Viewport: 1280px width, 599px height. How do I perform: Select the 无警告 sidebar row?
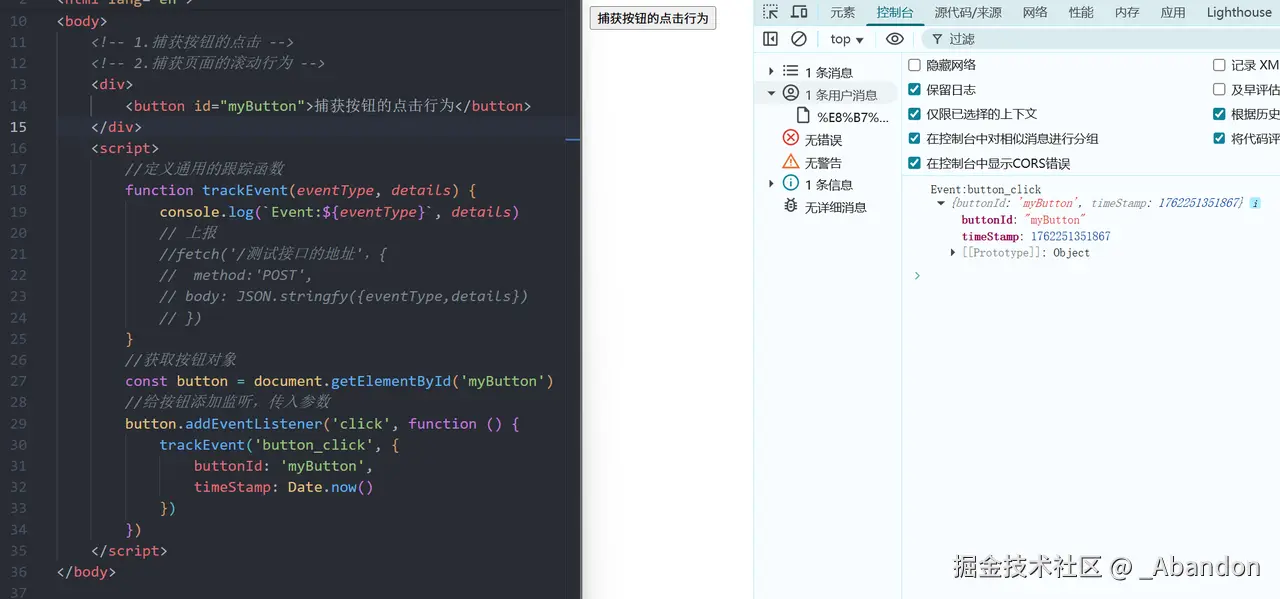click(x=826, y=162)
